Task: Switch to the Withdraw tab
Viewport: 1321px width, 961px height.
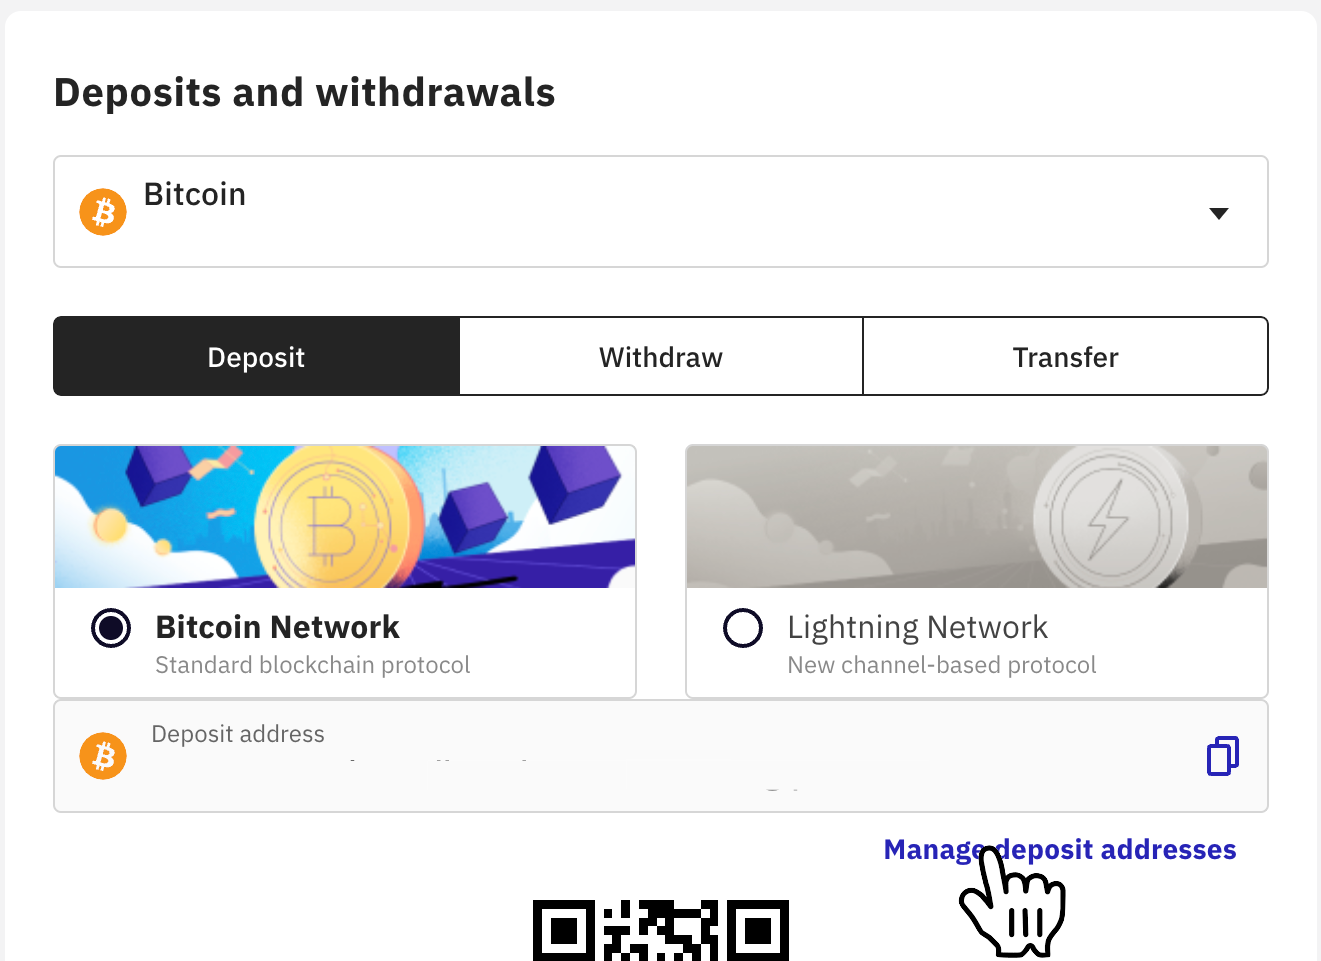Action: pyautogui.click(x=660, y=356)
